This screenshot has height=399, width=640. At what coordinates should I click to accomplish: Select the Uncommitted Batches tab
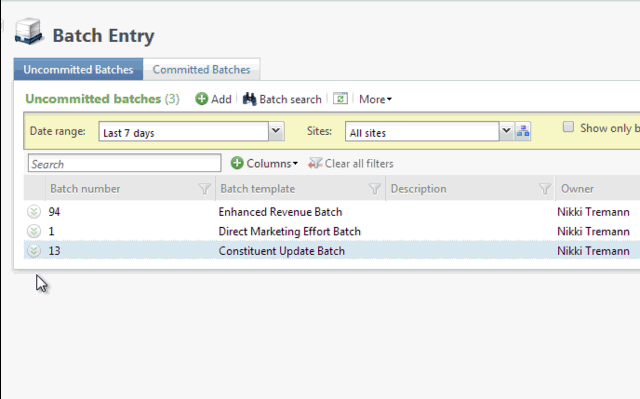[78, 69]
